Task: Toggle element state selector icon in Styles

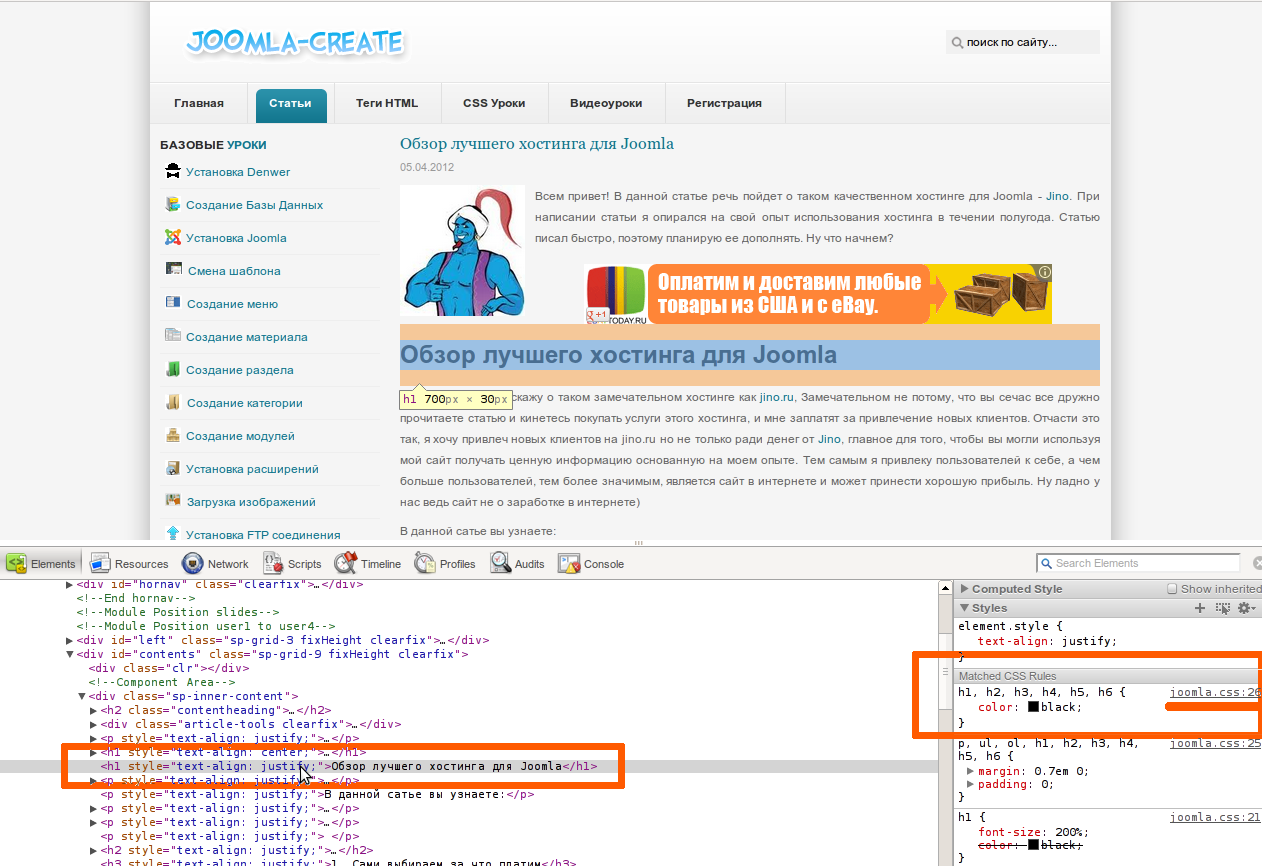Action: 1222,608
